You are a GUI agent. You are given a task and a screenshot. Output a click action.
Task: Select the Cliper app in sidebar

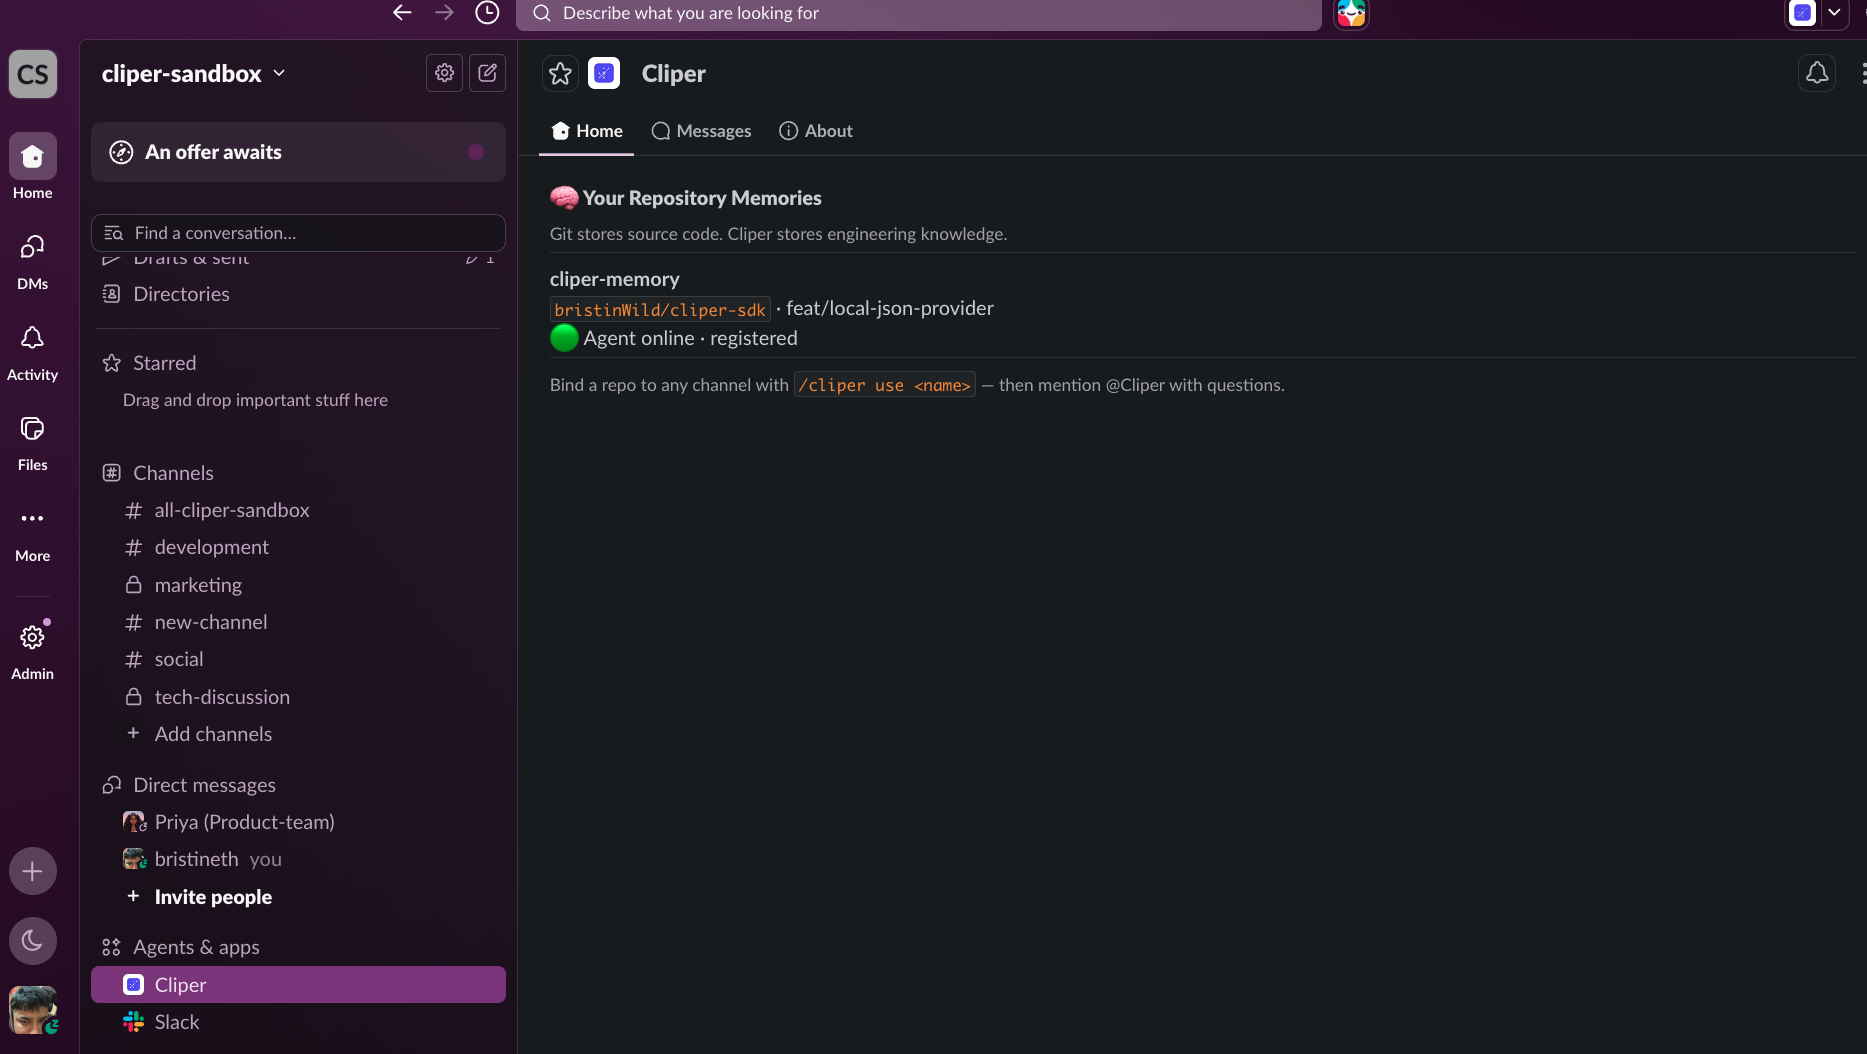tap(298, 985)
